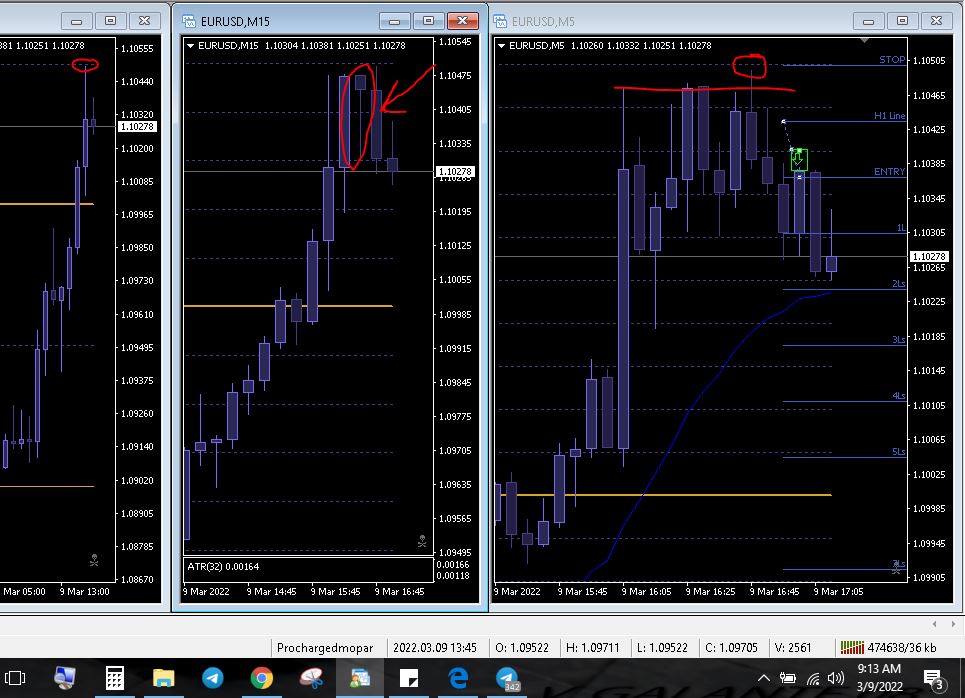Switch to the active MetaTrader taskbar icon

[x=360, y=678]
